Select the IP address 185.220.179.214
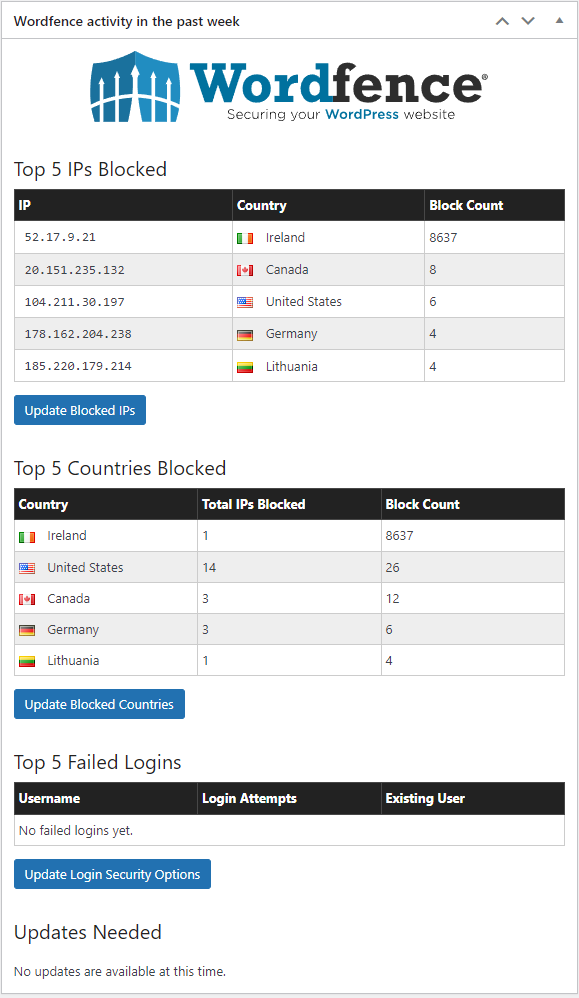 click(78, 367)
